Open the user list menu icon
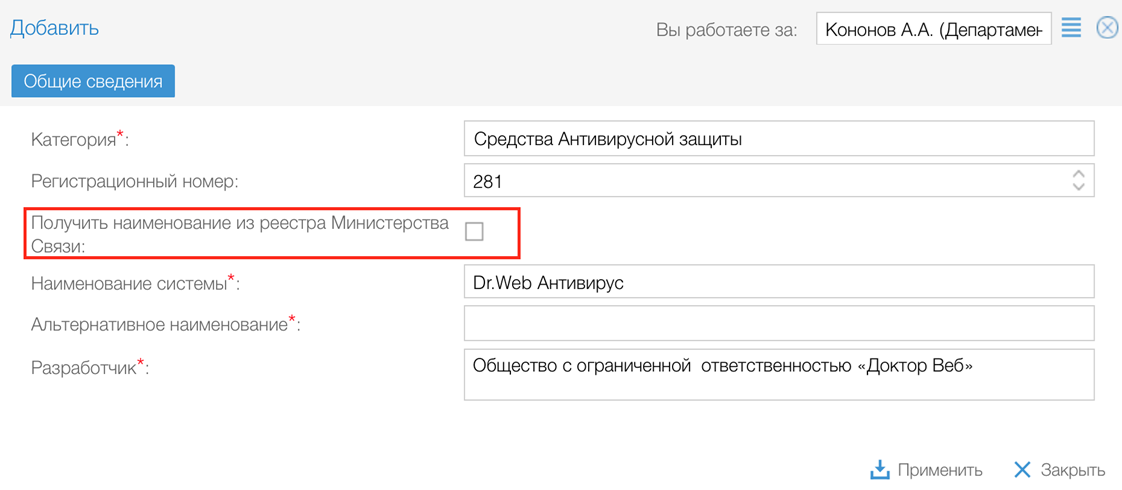Viewport: 1122px width, 490px height. [1071, 28]
